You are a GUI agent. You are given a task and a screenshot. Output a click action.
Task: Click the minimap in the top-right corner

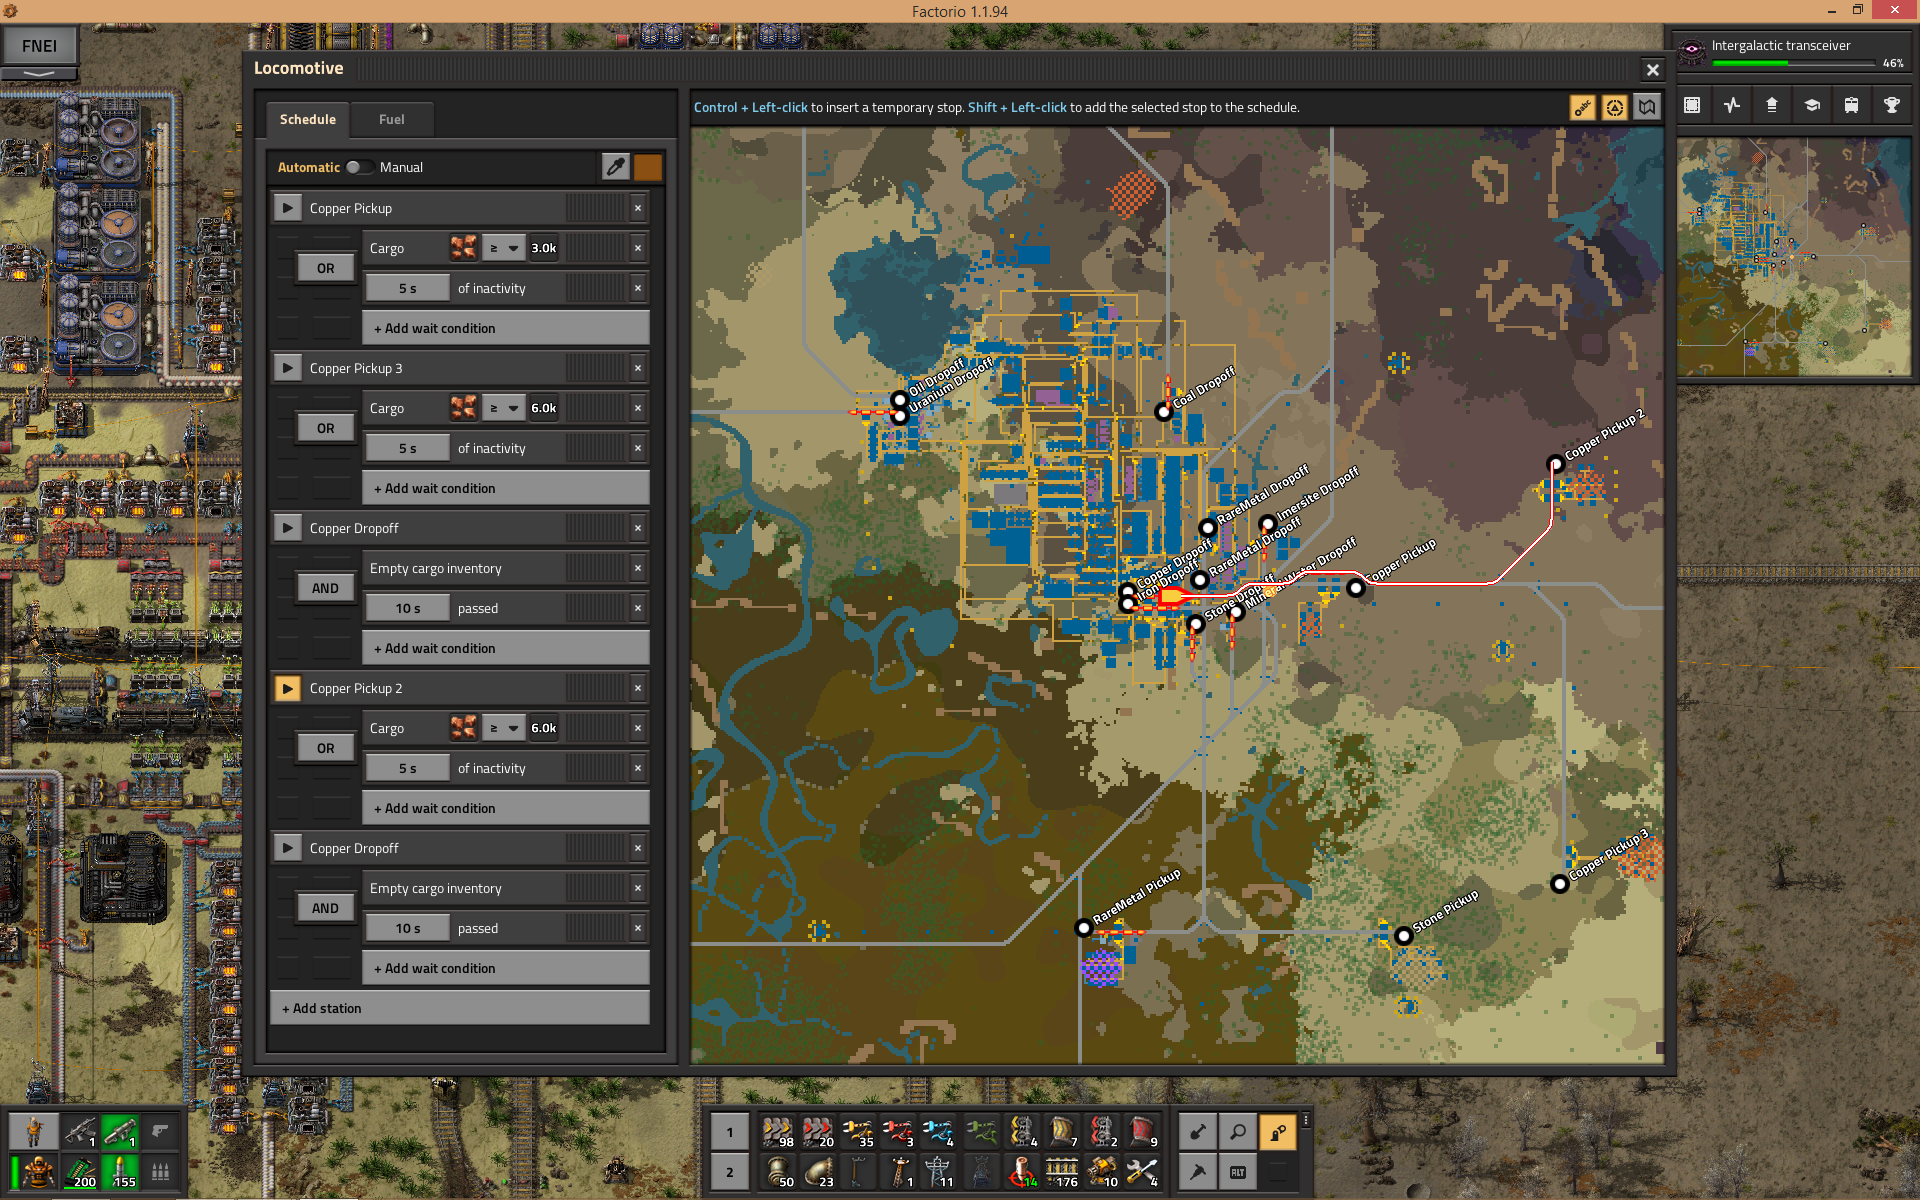(x=1795, y=257)
